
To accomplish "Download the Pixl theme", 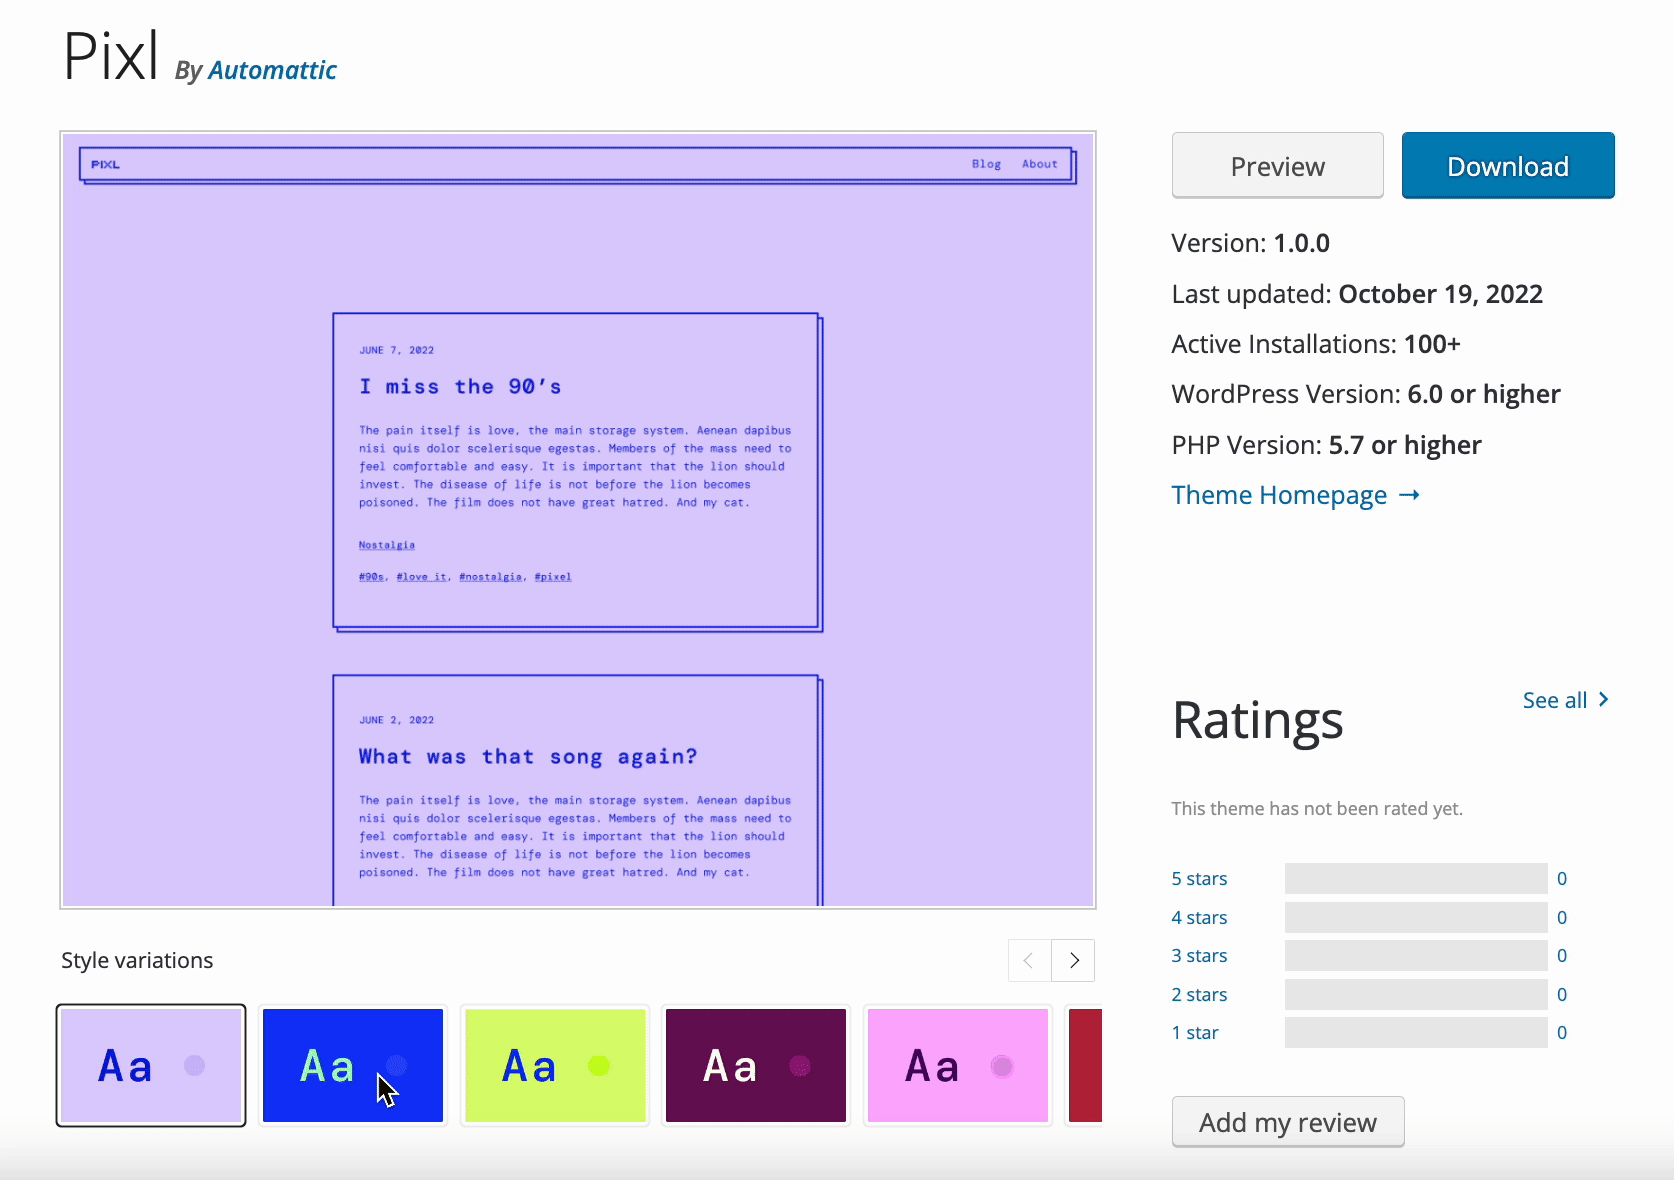I will (x=1507, y=166).
